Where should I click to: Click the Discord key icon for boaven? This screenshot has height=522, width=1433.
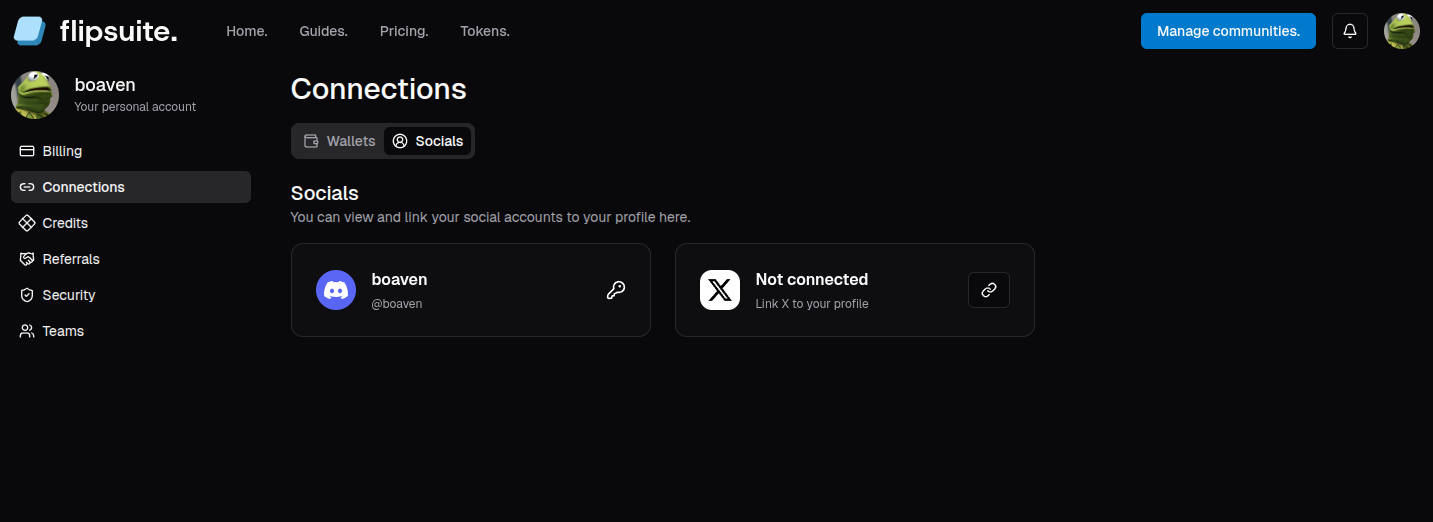616,290
